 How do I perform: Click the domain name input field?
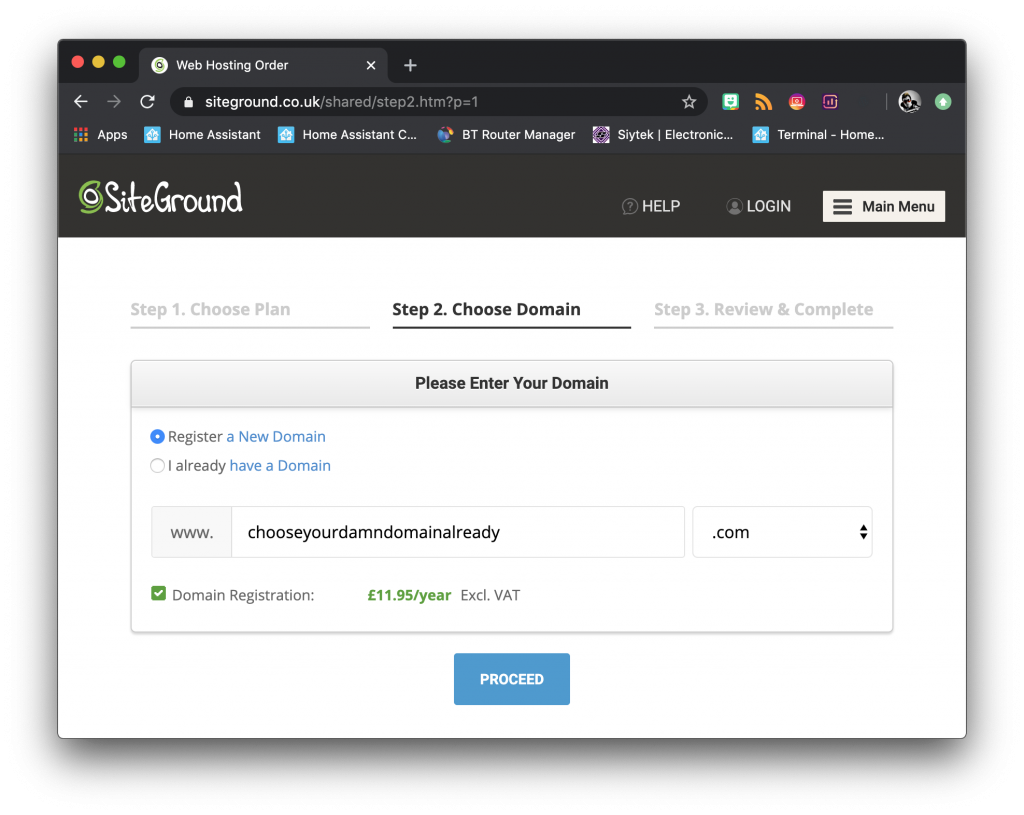click(x=458, y=532)
